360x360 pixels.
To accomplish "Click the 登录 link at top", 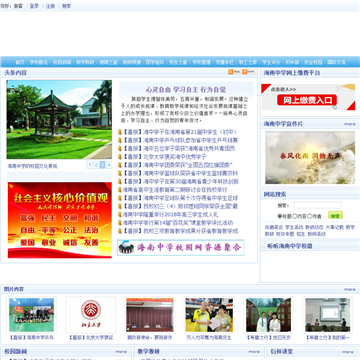I will [x=34, y=6].
